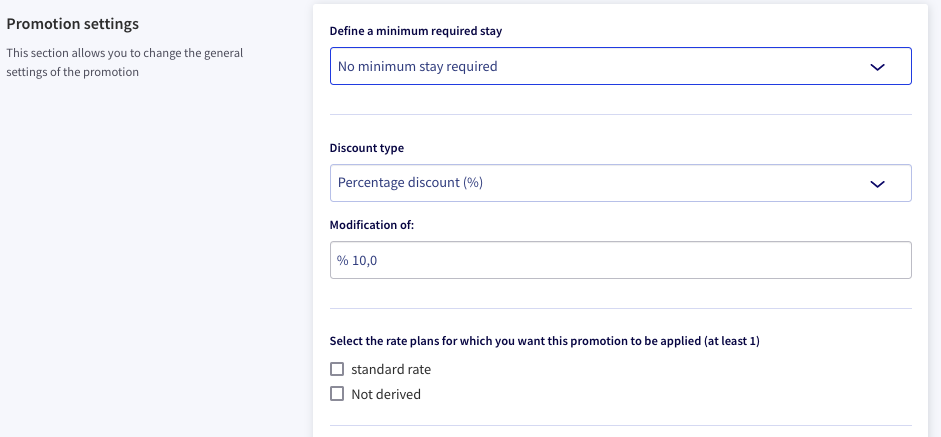Open the 'No minimum stay required' dropdown
The height and width of the screenshot is (437, 941).
pos(621,66)
